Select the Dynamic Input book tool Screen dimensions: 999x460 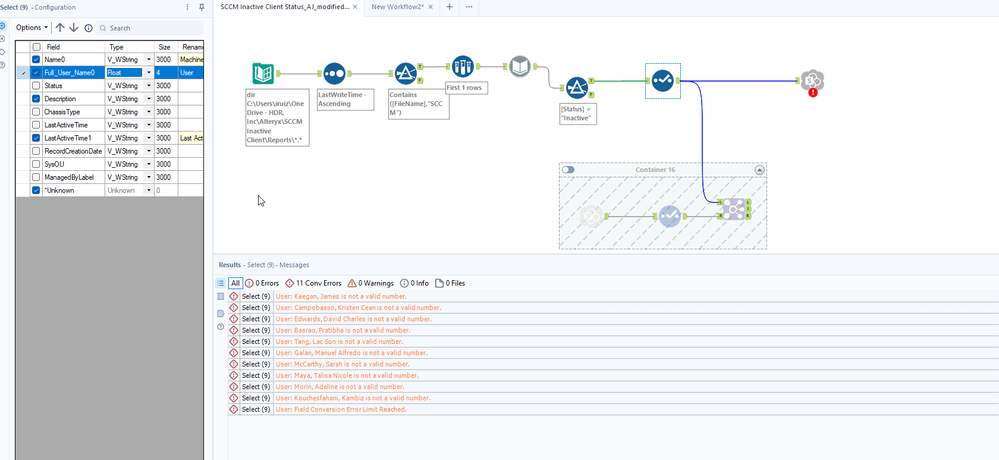(x=520, y=66)
